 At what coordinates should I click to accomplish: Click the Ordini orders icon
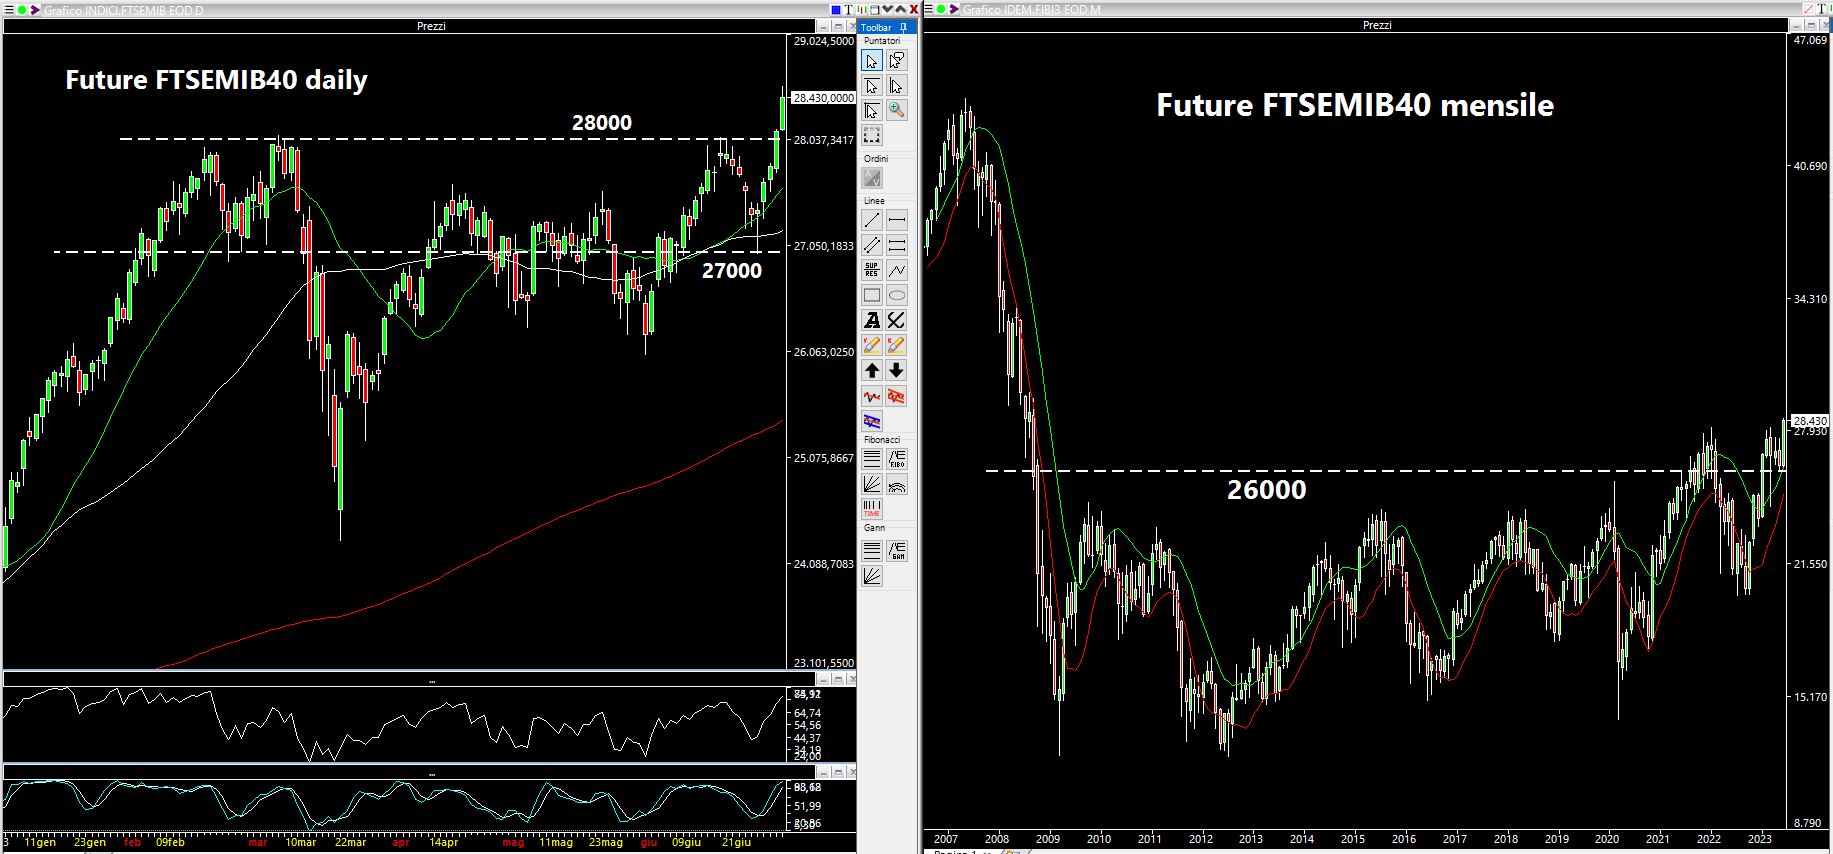[872, 178]
